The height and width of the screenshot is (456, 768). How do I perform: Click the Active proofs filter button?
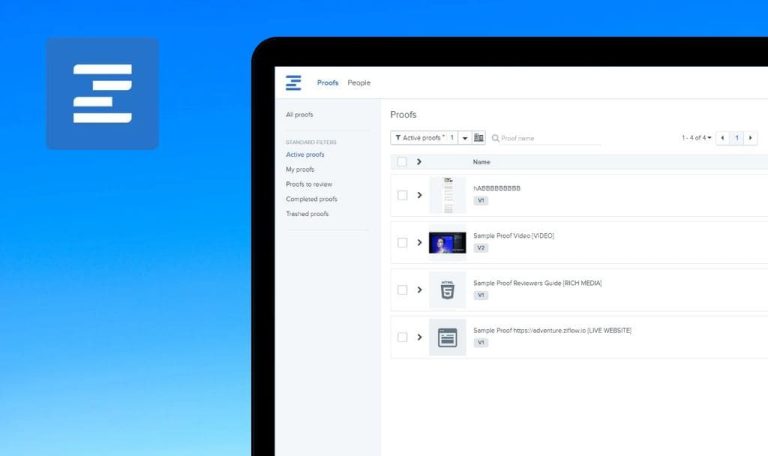[x=424, y=138]
